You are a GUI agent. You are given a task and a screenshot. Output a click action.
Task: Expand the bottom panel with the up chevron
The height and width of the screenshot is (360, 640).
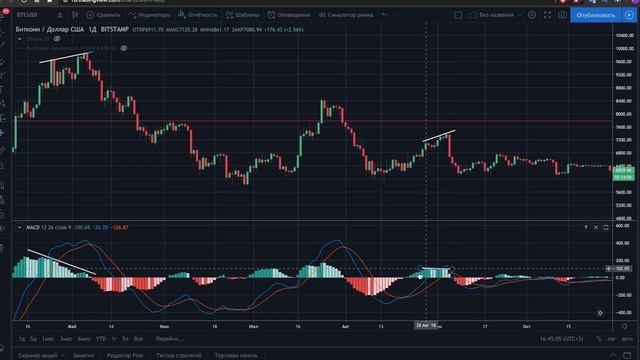click(x=613, y=355)
